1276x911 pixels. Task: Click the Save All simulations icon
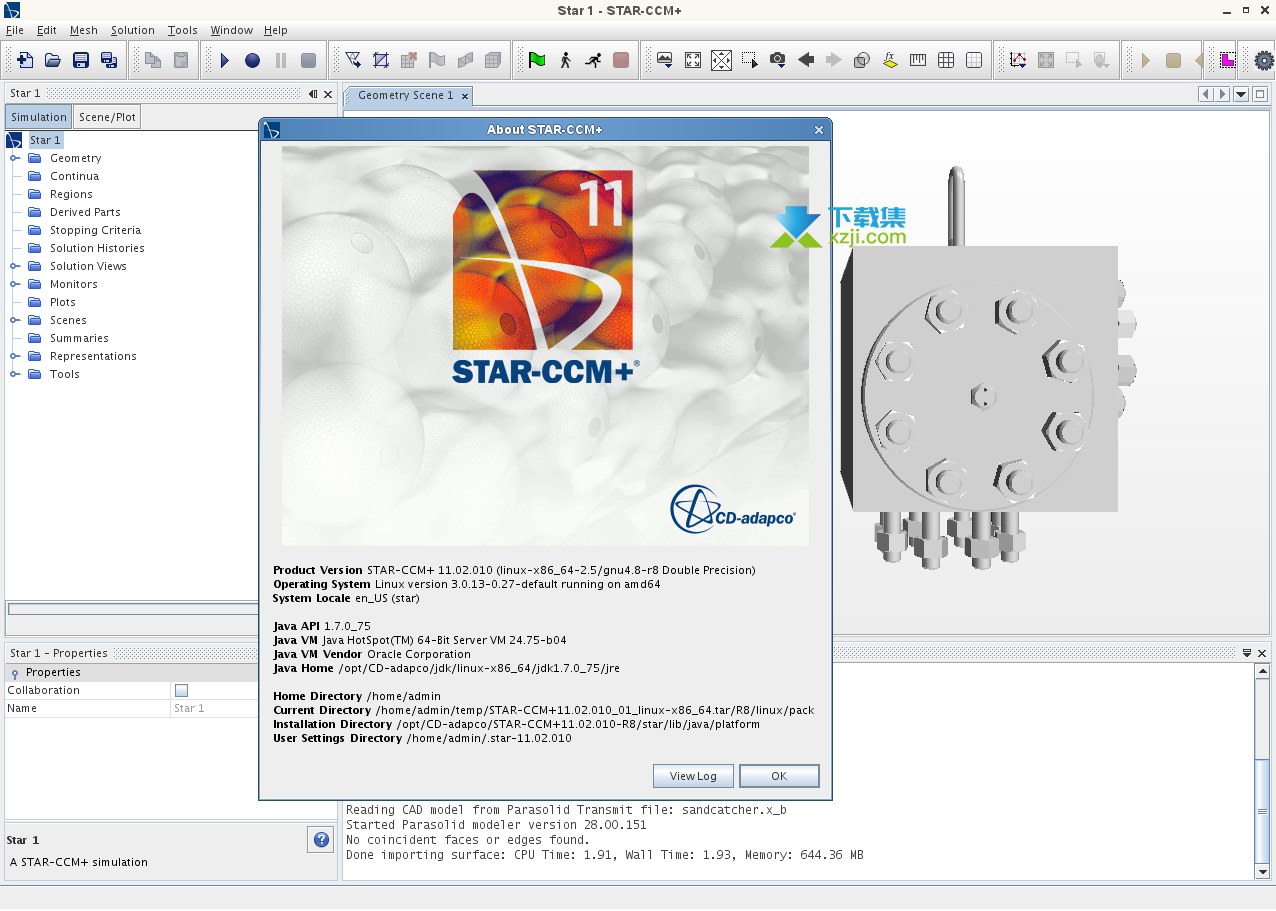pos(109,60)
